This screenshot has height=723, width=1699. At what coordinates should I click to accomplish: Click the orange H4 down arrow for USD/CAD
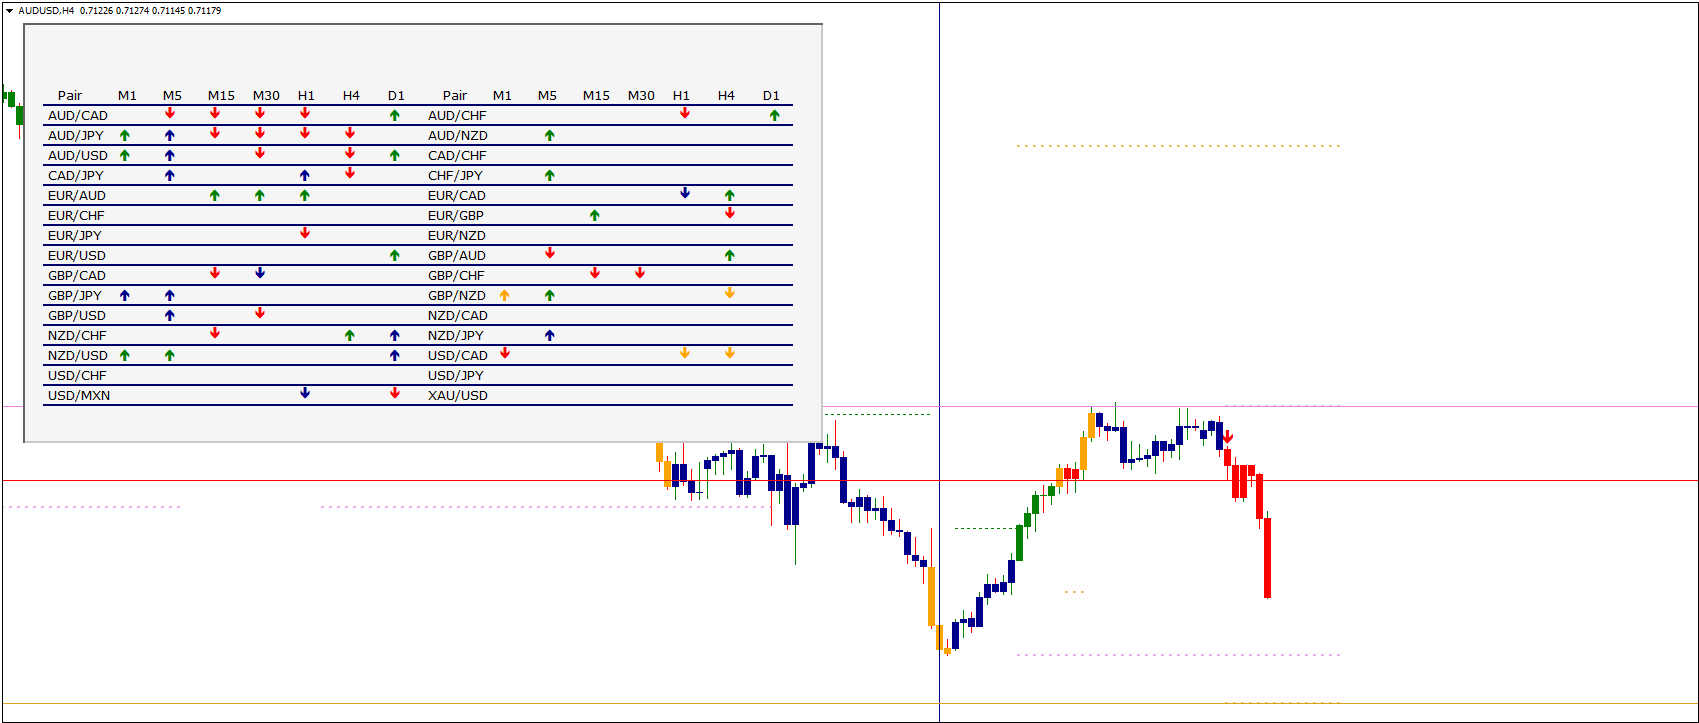coord(730,353)
